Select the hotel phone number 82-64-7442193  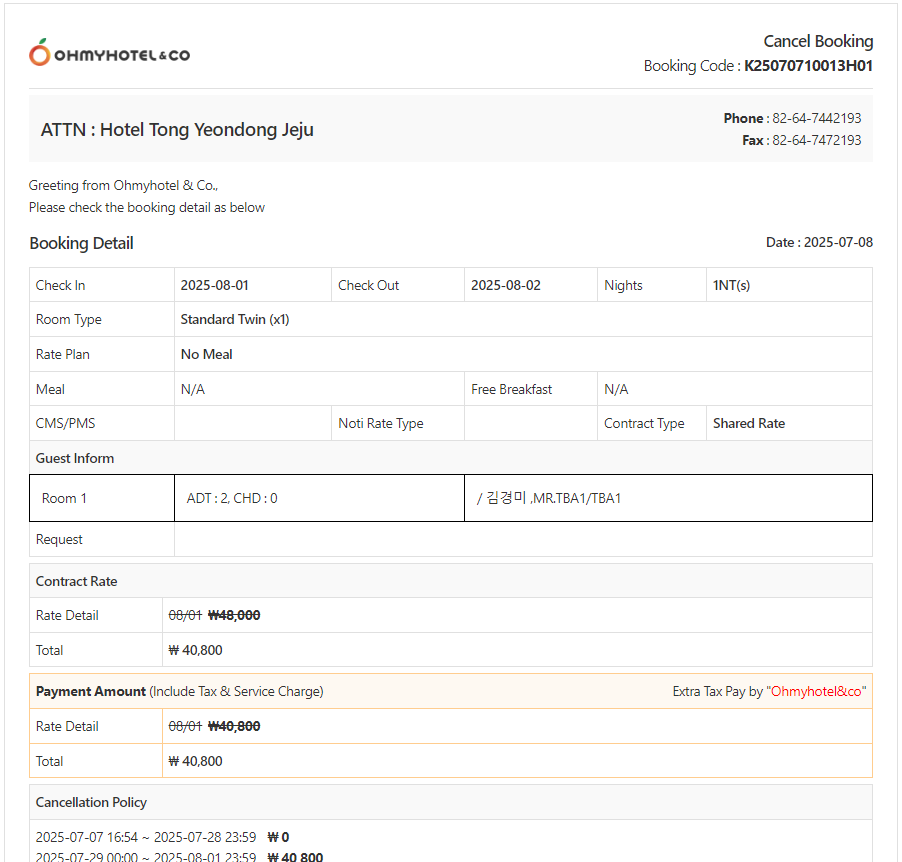(x=816, y=118)
